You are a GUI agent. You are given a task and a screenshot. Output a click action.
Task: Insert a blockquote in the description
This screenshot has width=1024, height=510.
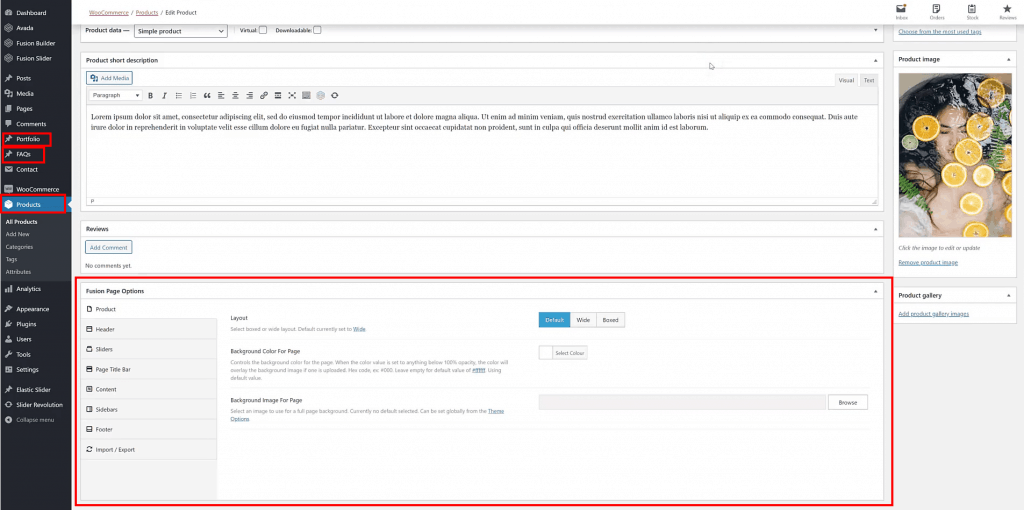coord(207,95)
